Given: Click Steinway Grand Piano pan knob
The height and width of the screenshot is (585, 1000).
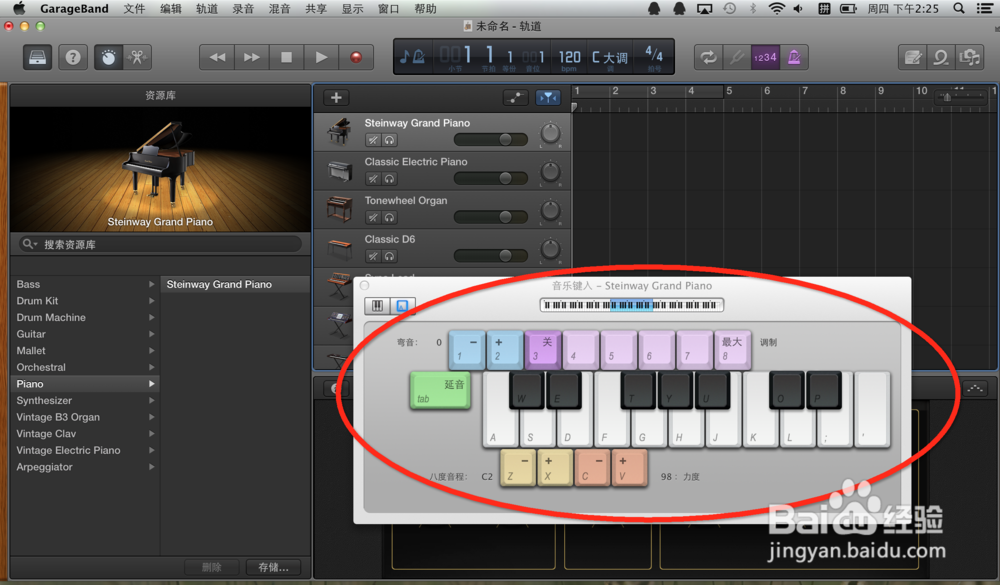Looking at the screenshot, I should 550,133.
